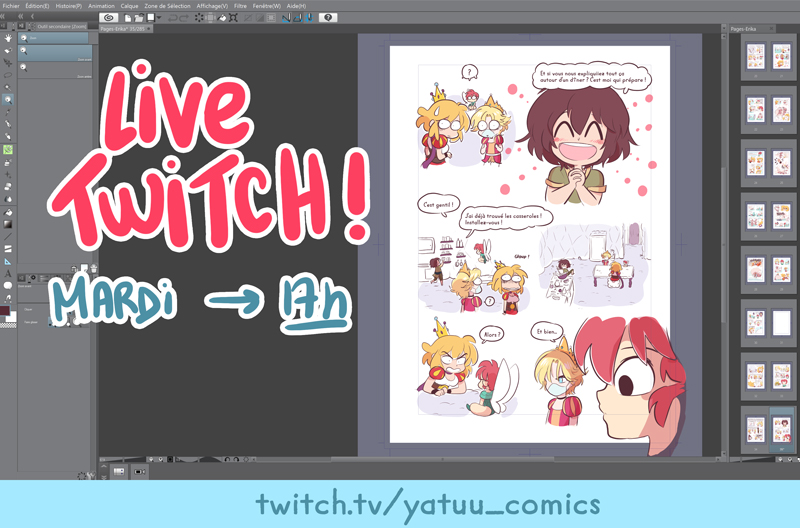Toggle snap to special ruler
800x528 pixels.
297,18
